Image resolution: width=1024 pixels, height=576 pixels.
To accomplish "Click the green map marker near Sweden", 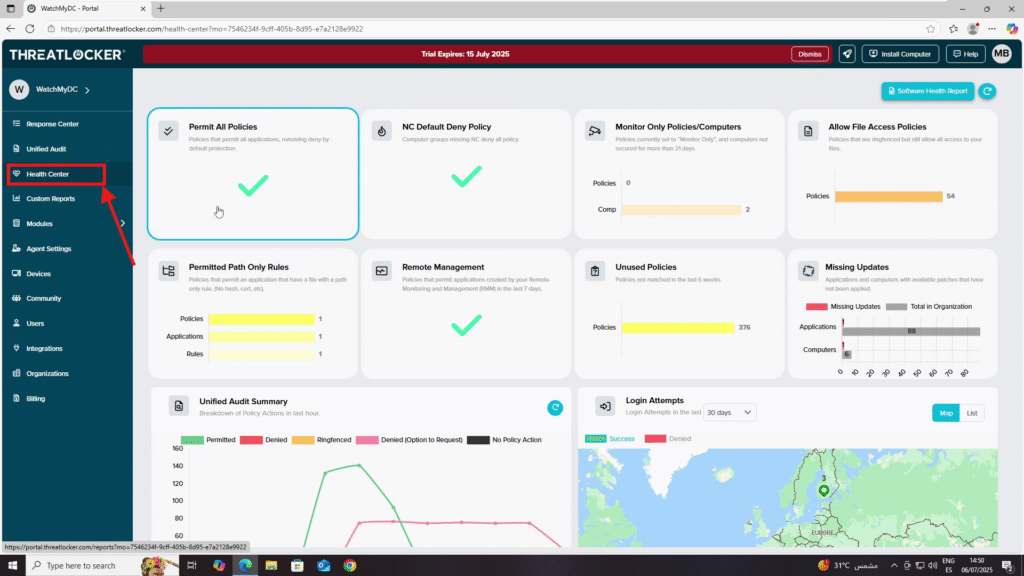I will pos(824,490).
